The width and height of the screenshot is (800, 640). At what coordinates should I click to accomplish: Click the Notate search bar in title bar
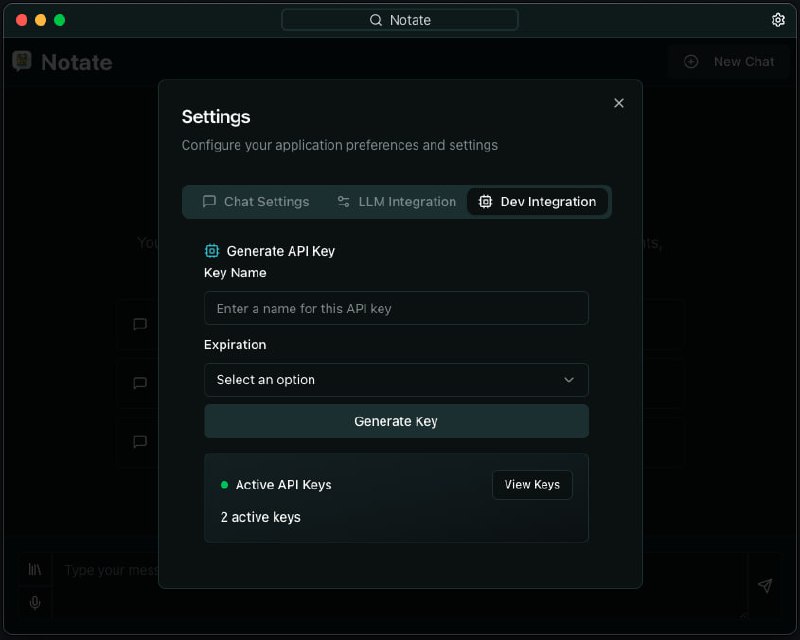click(x=400, y=20)
